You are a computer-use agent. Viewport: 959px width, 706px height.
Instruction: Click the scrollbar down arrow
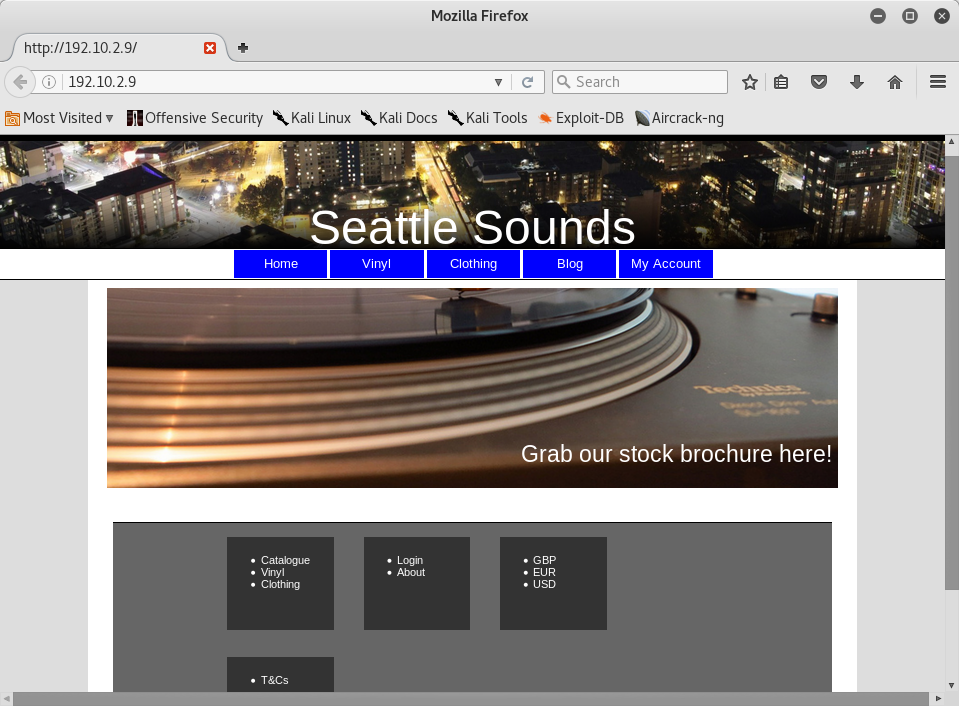click(952, 686)
